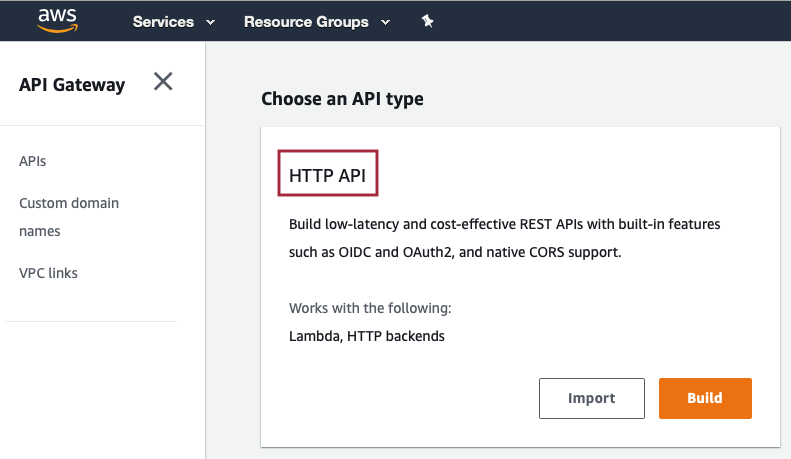The image size is (791, 459).
Task: Click the HTTP API card area
Action: click(520, 286)
